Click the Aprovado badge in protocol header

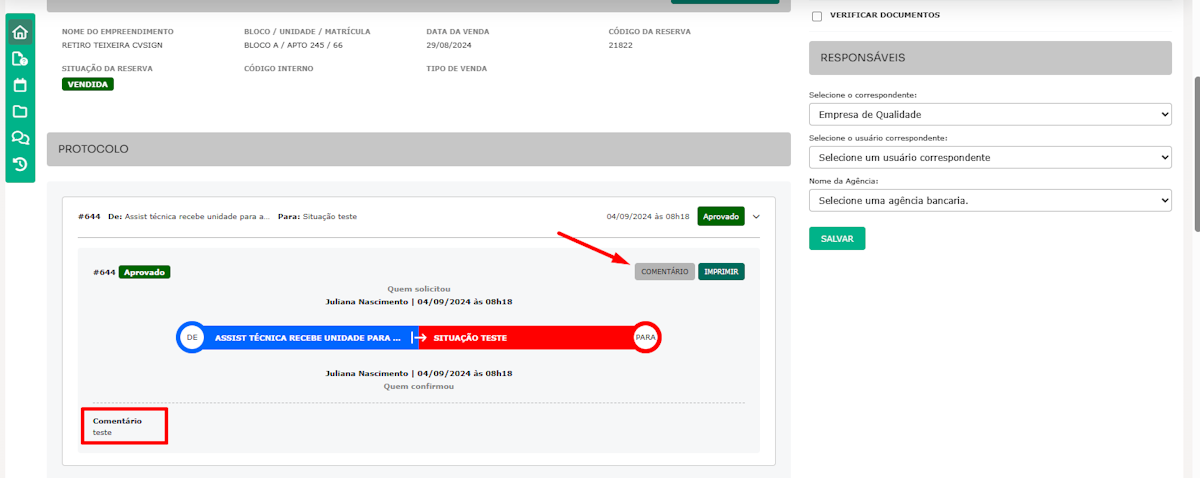(721, 216)
